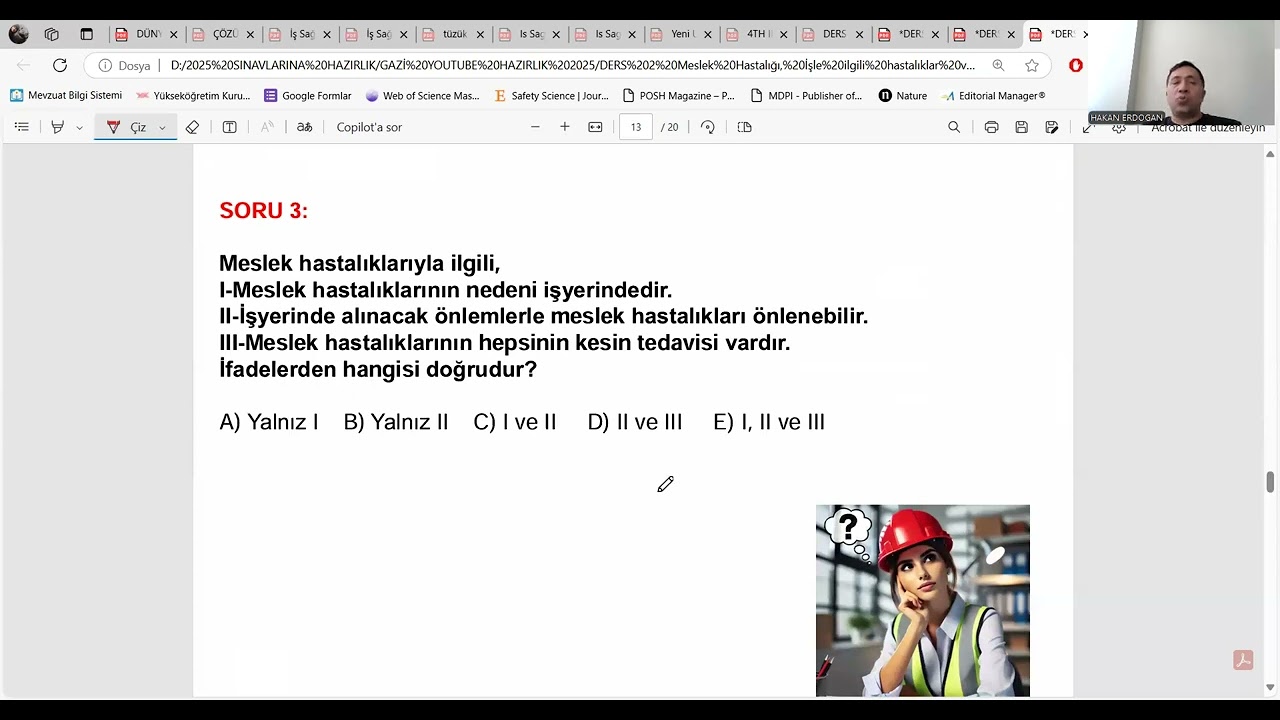Click the read aloud icon
Viewport: 1280px width, 720px height.
(x=267, y=127)
